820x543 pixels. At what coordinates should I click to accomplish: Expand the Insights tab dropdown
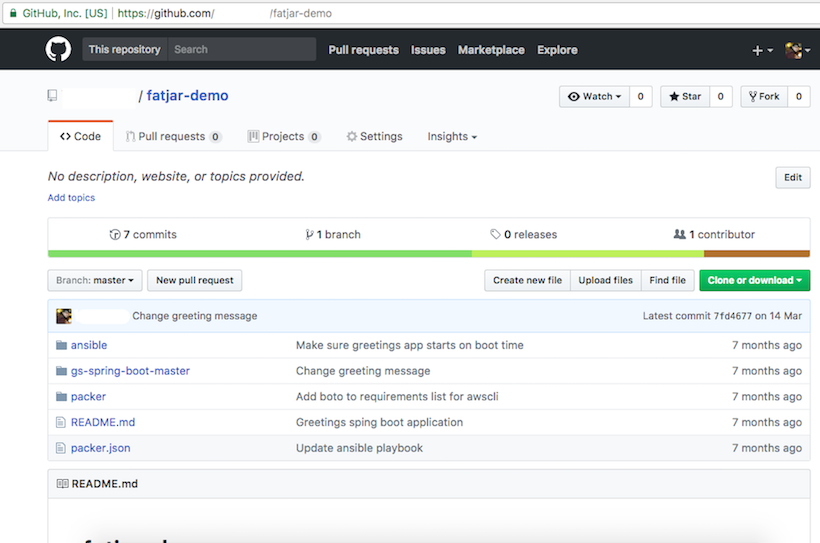[452, 137]
